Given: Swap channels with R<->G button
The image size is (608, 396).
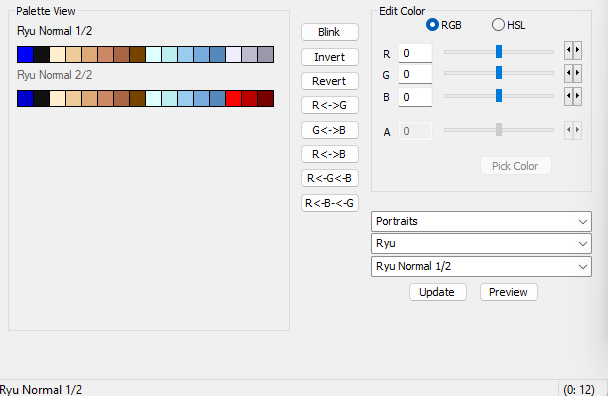Looking at the screenshot, I should pos(330,105).
